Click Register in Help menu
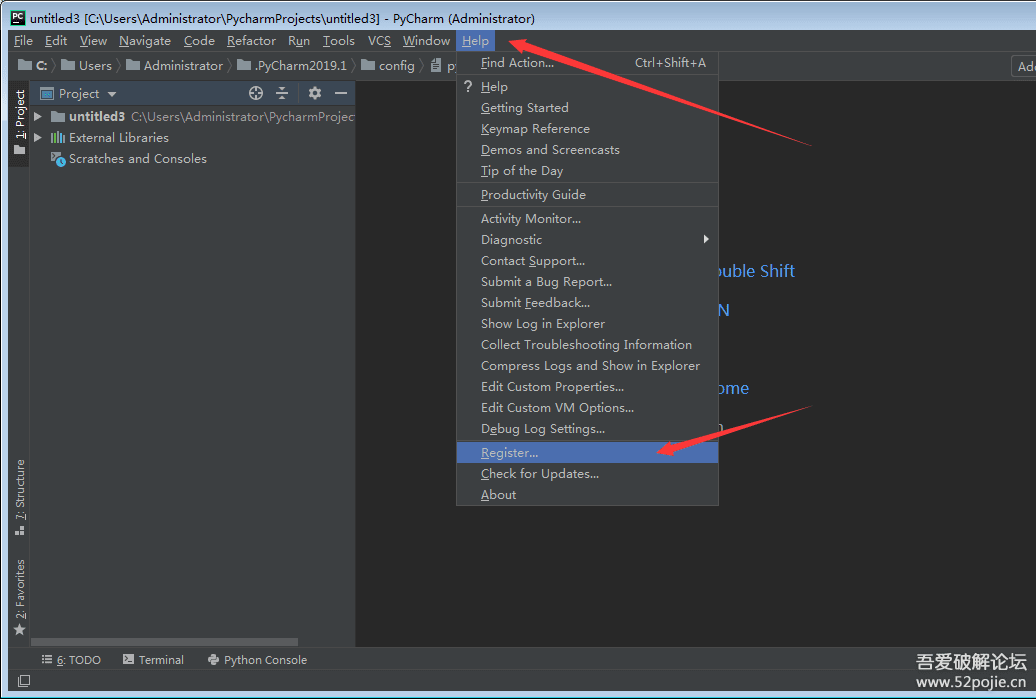 (587, 453)
